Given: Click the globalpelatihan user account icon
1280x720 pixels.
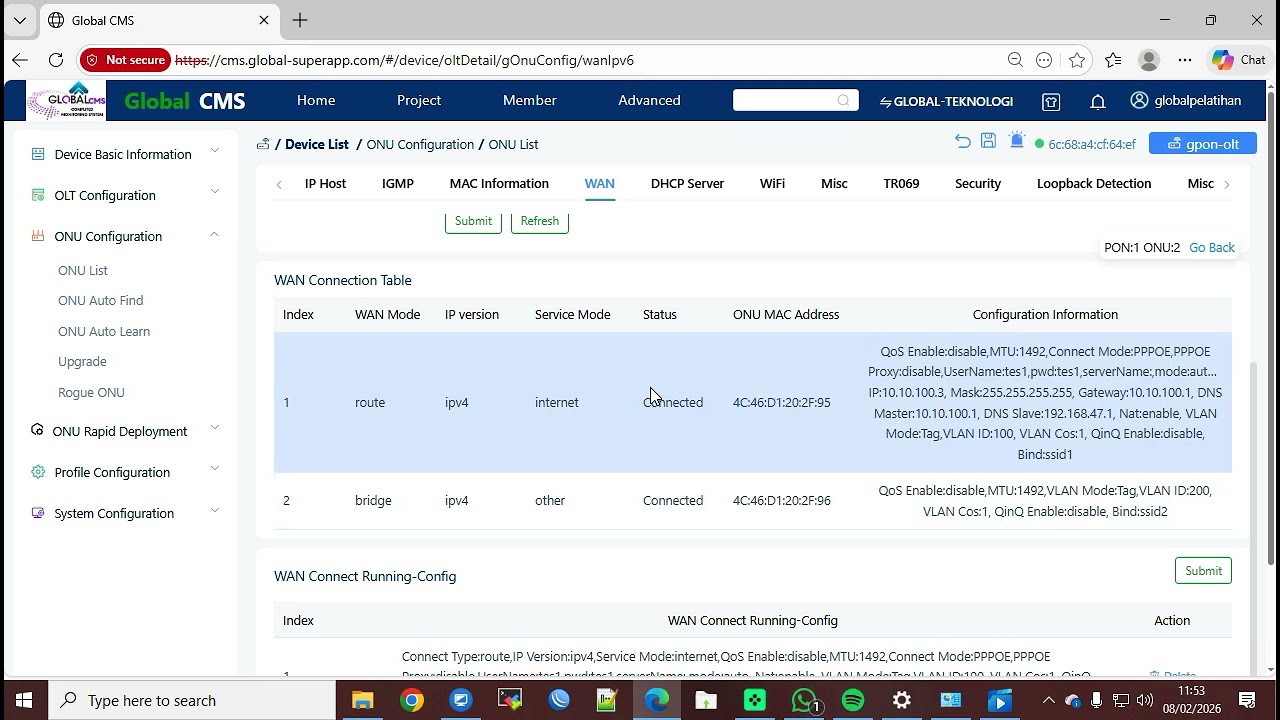Looking at the screenshot, I should [1139, 100].
